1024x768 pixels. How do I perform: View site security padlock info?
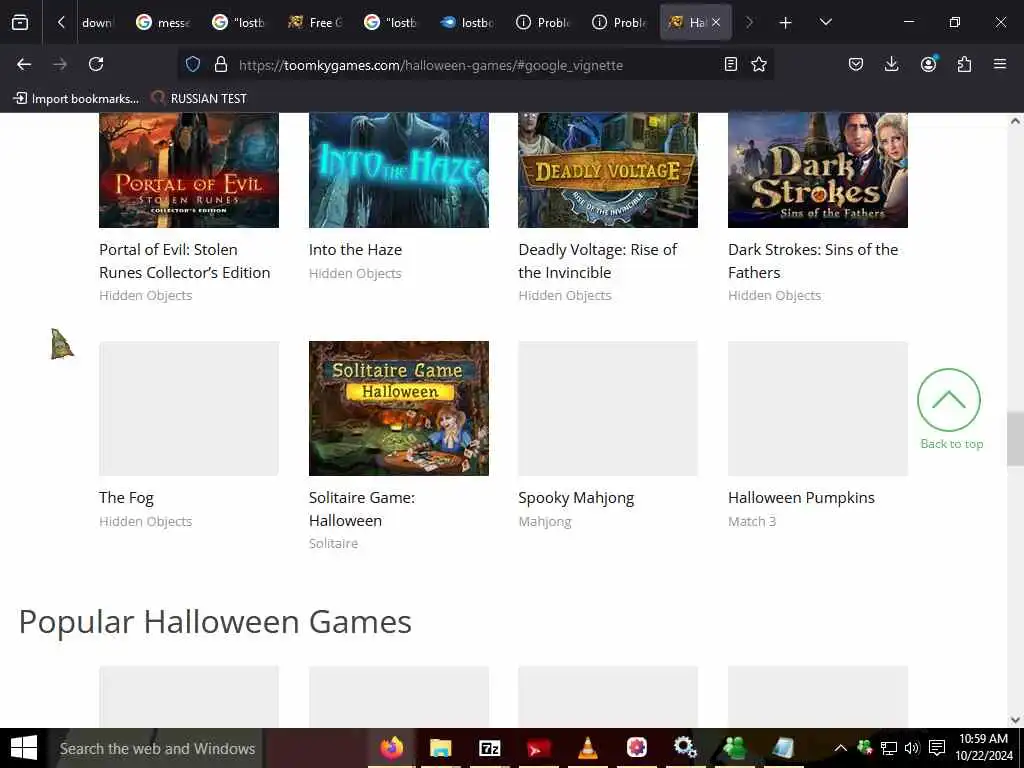(x=221, y=64)
